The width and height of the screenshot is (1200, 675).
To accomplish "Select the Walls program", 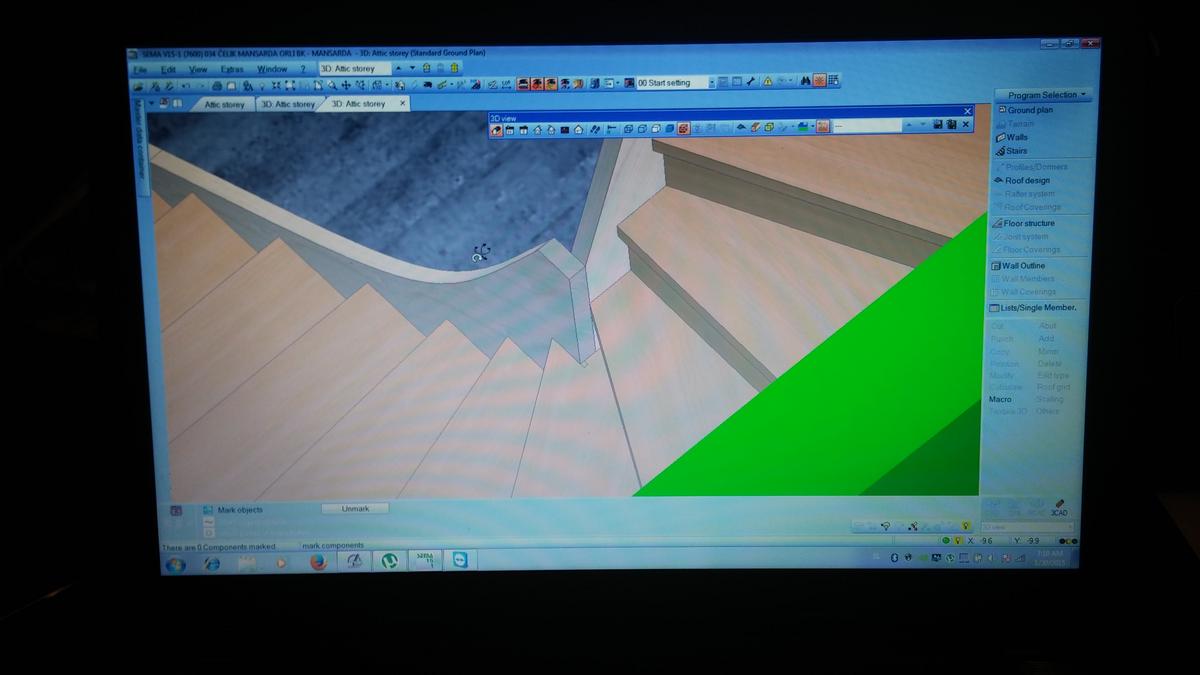I will pyautogui.click(x=1011, y=137).
